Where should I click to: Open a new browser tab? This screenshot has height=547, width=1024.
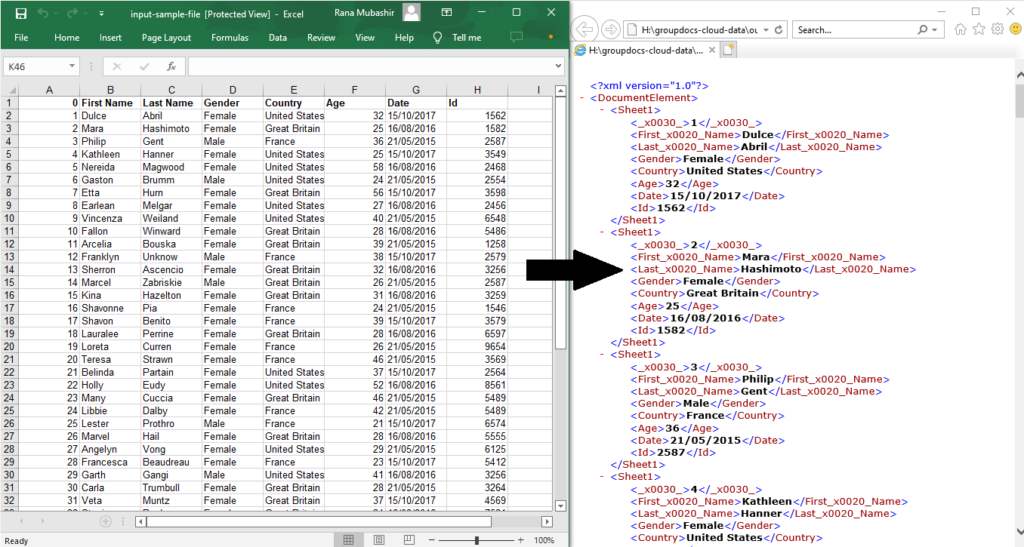(729, 50)
